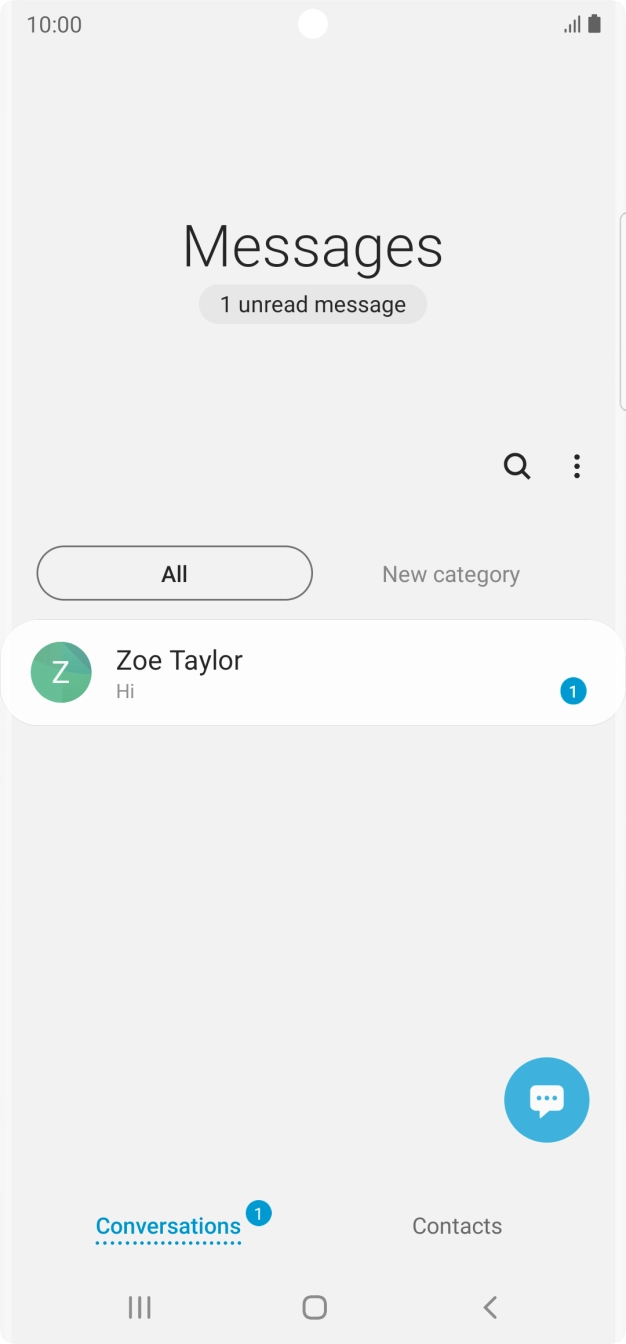Tap the back icon in navigation bar
Viewport: 626px width, 1344px height.
(489, 1306)
